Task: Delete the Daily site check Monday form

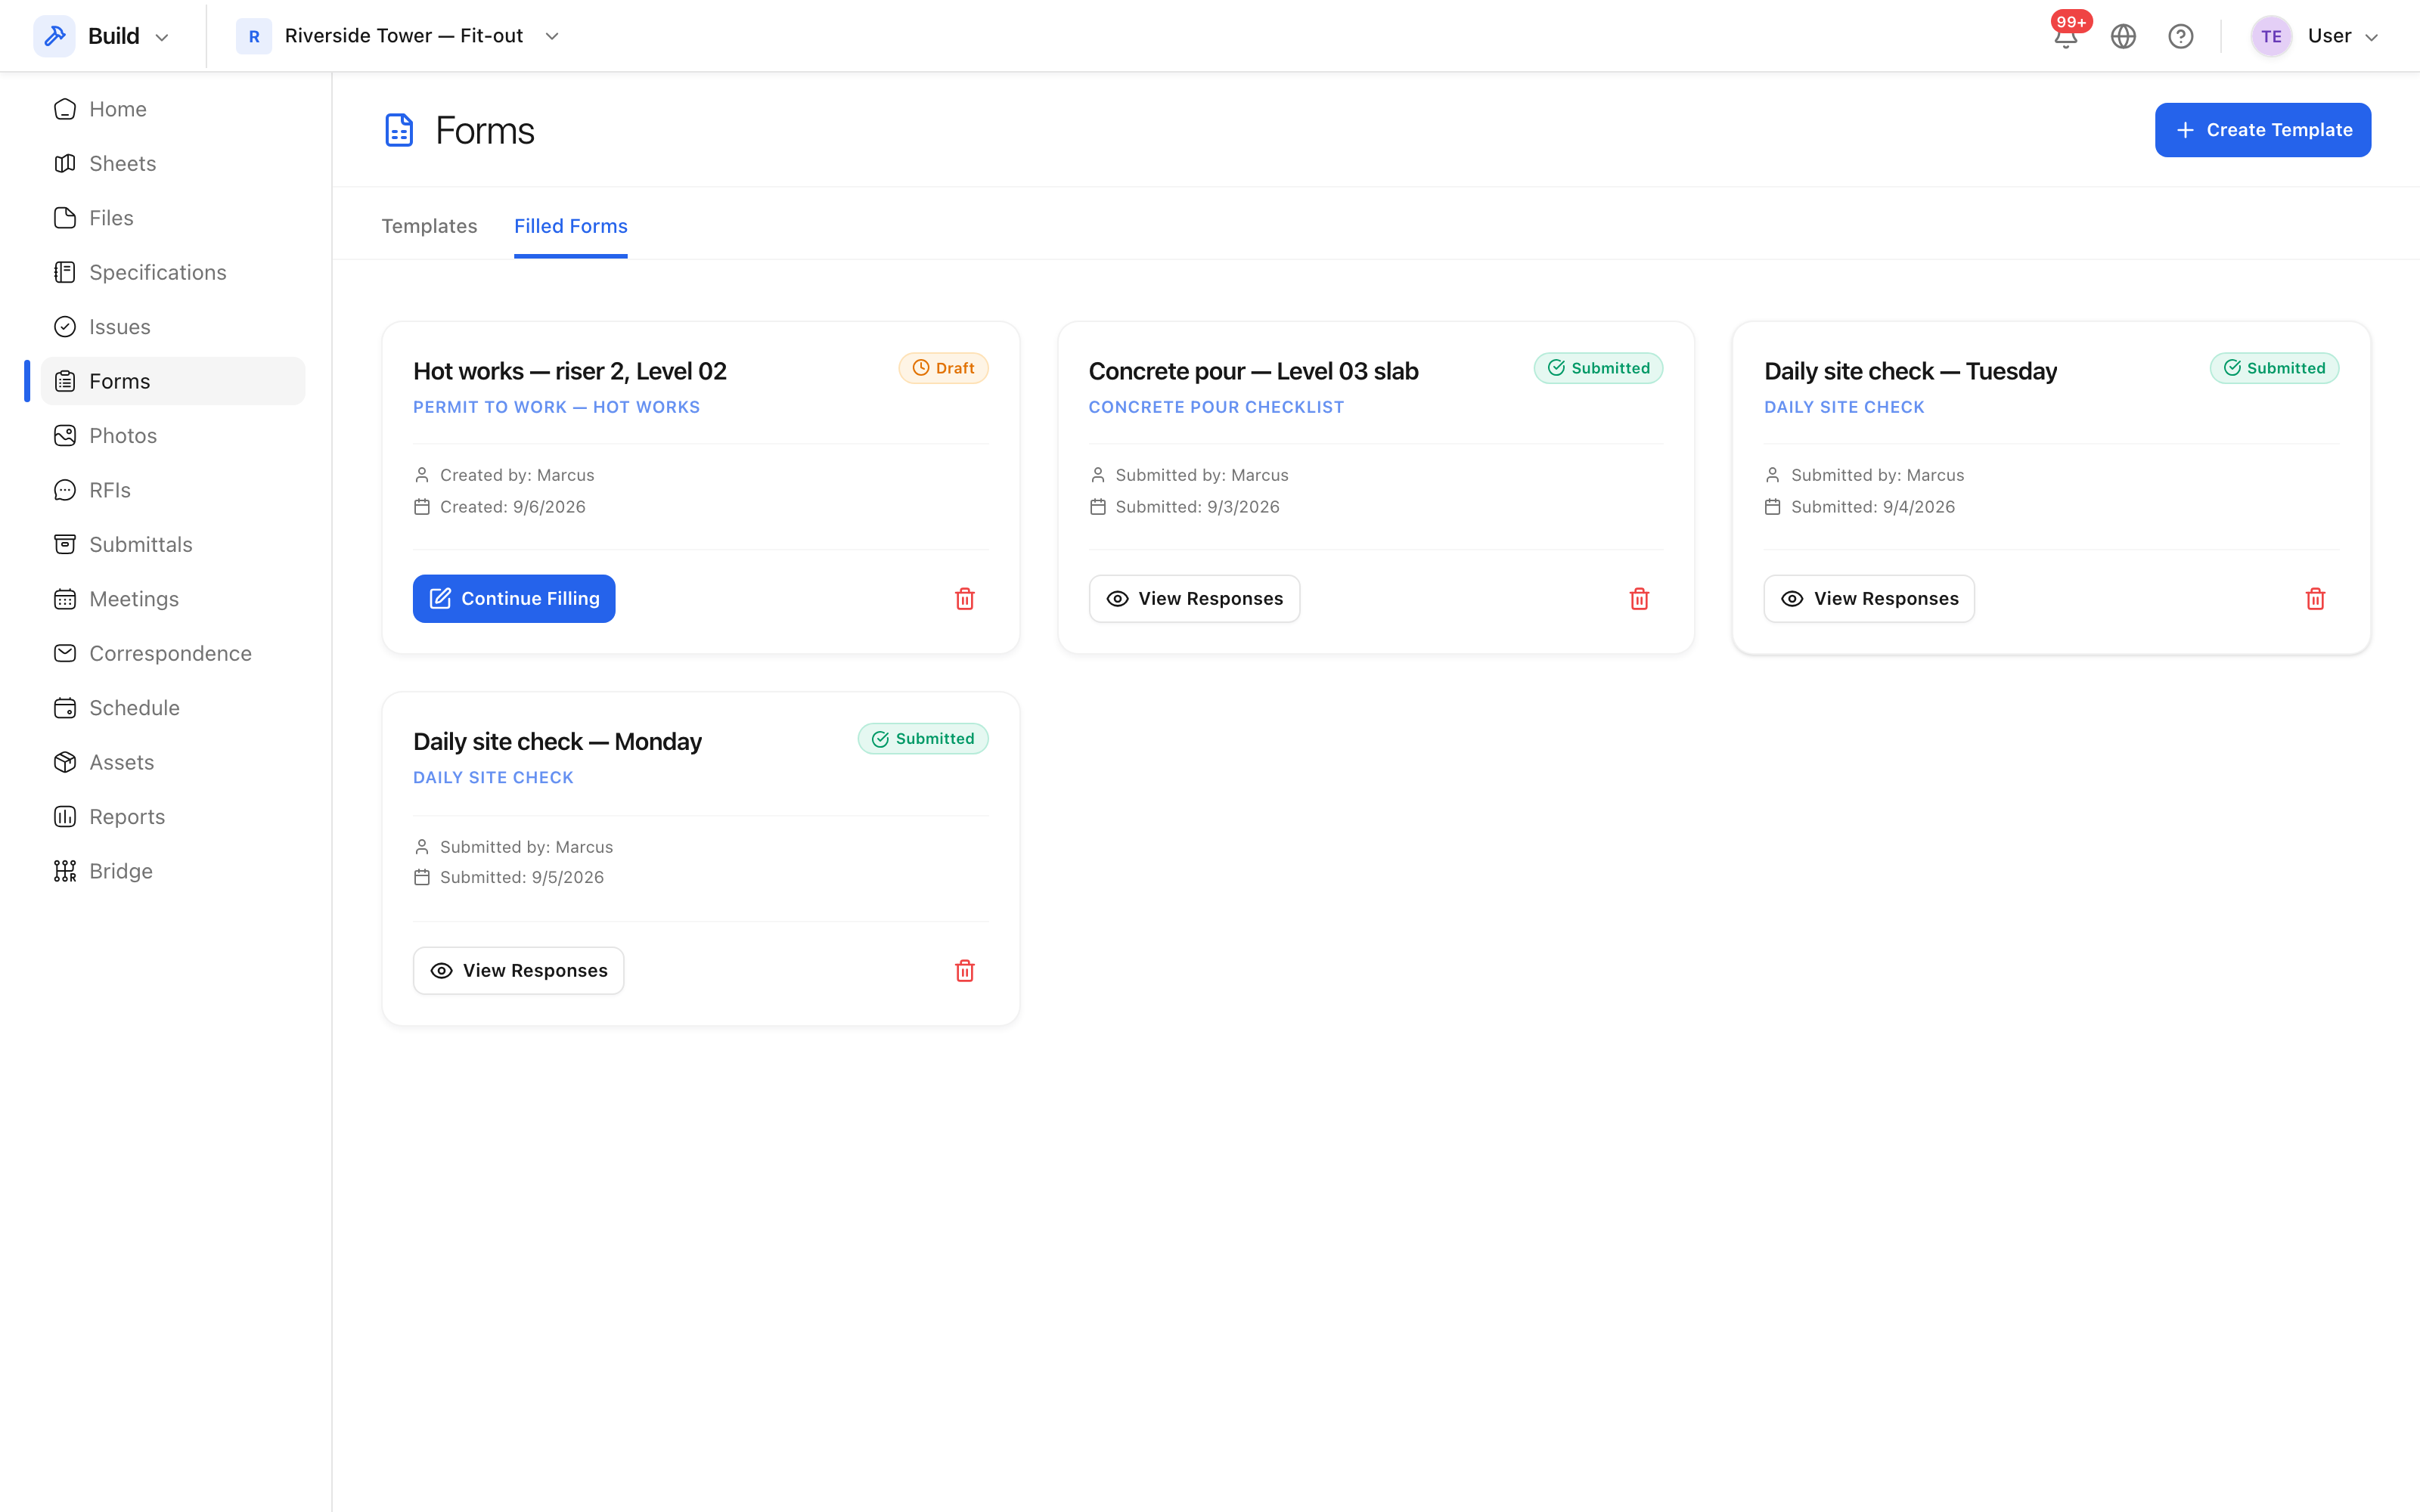Action: 964,971
